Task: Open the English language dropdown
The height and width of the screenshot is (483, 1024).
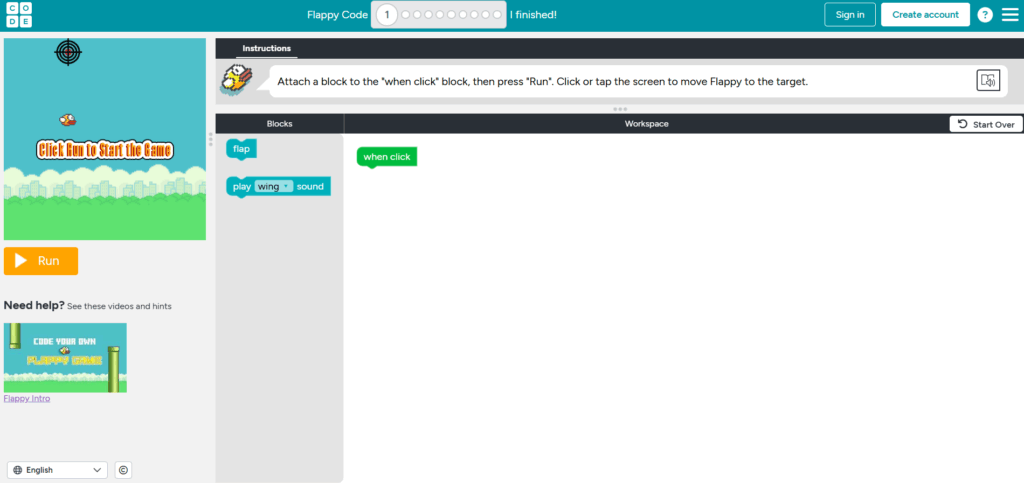Action: click(57, 470)
